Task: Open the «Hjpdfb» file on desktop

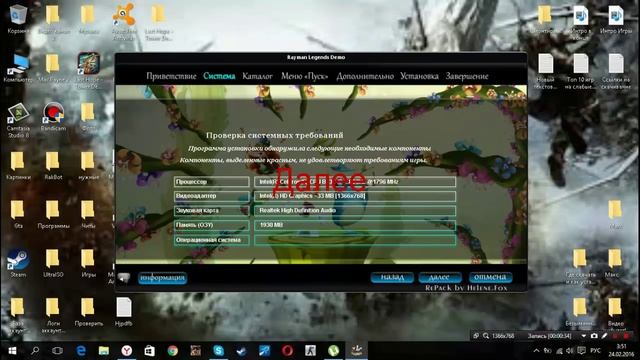Action: pyautogui.click(x=124, y=312)
